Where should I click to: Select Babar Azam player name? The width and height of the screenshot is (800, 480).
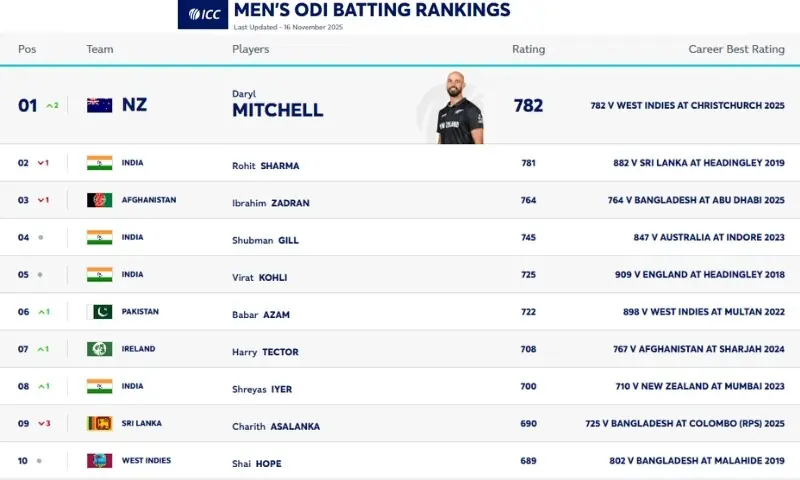[260, 315]
